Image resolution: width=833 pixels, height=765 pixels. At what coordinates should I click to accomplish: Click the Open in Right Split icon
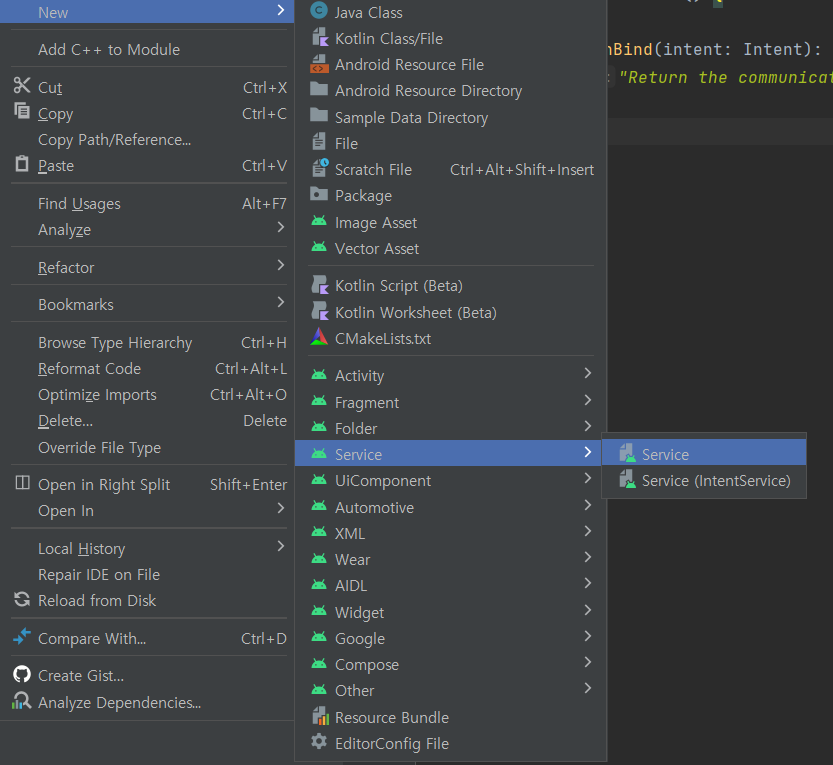coord(22,482)
